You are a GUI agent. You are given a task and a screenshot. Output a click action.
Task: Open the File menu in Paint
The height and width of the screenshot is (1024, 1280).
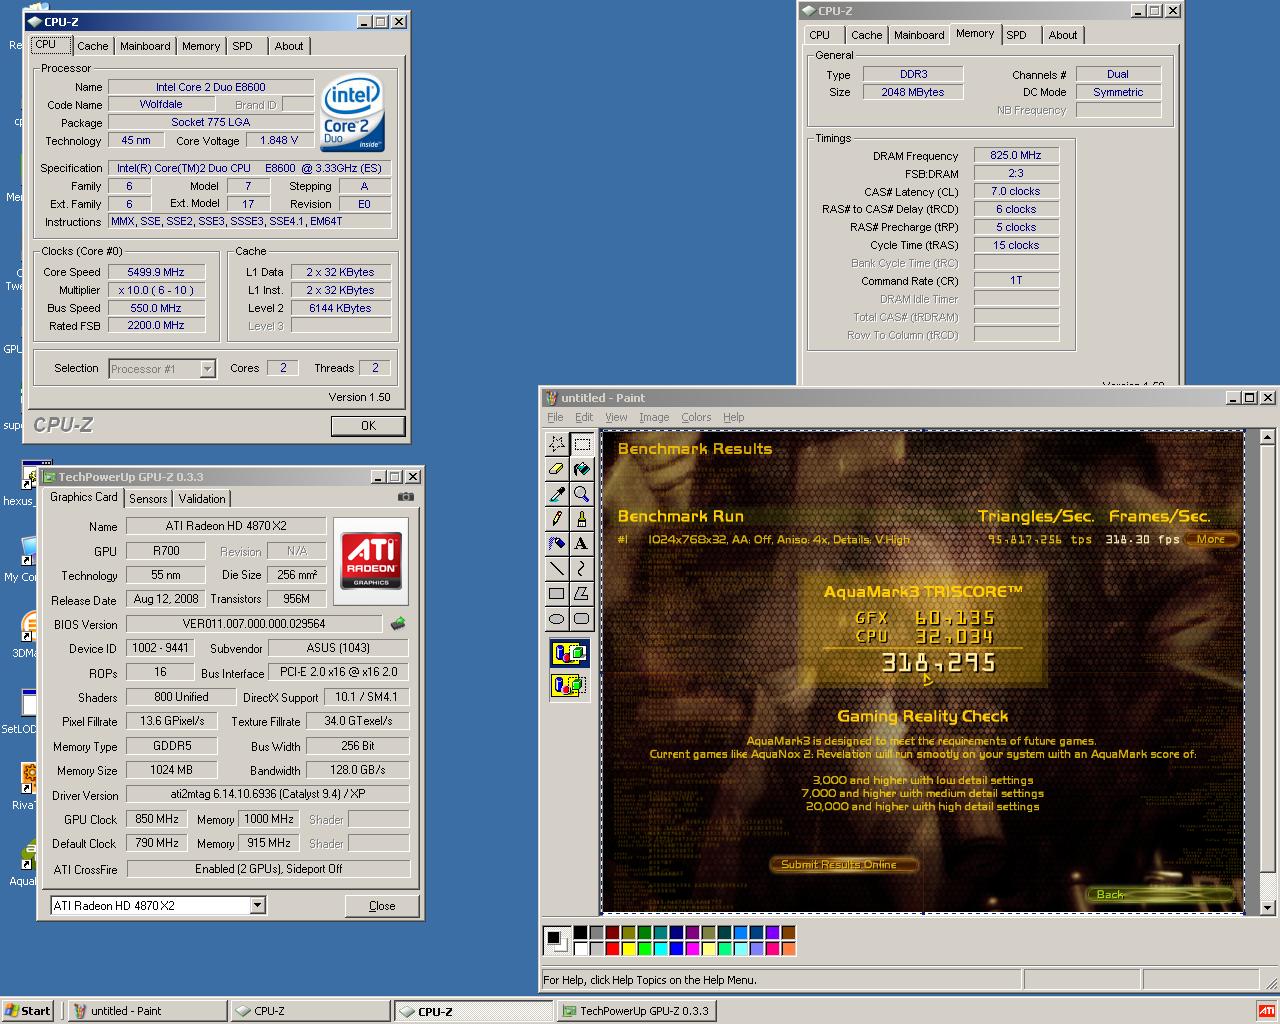[x=555, y=417]
